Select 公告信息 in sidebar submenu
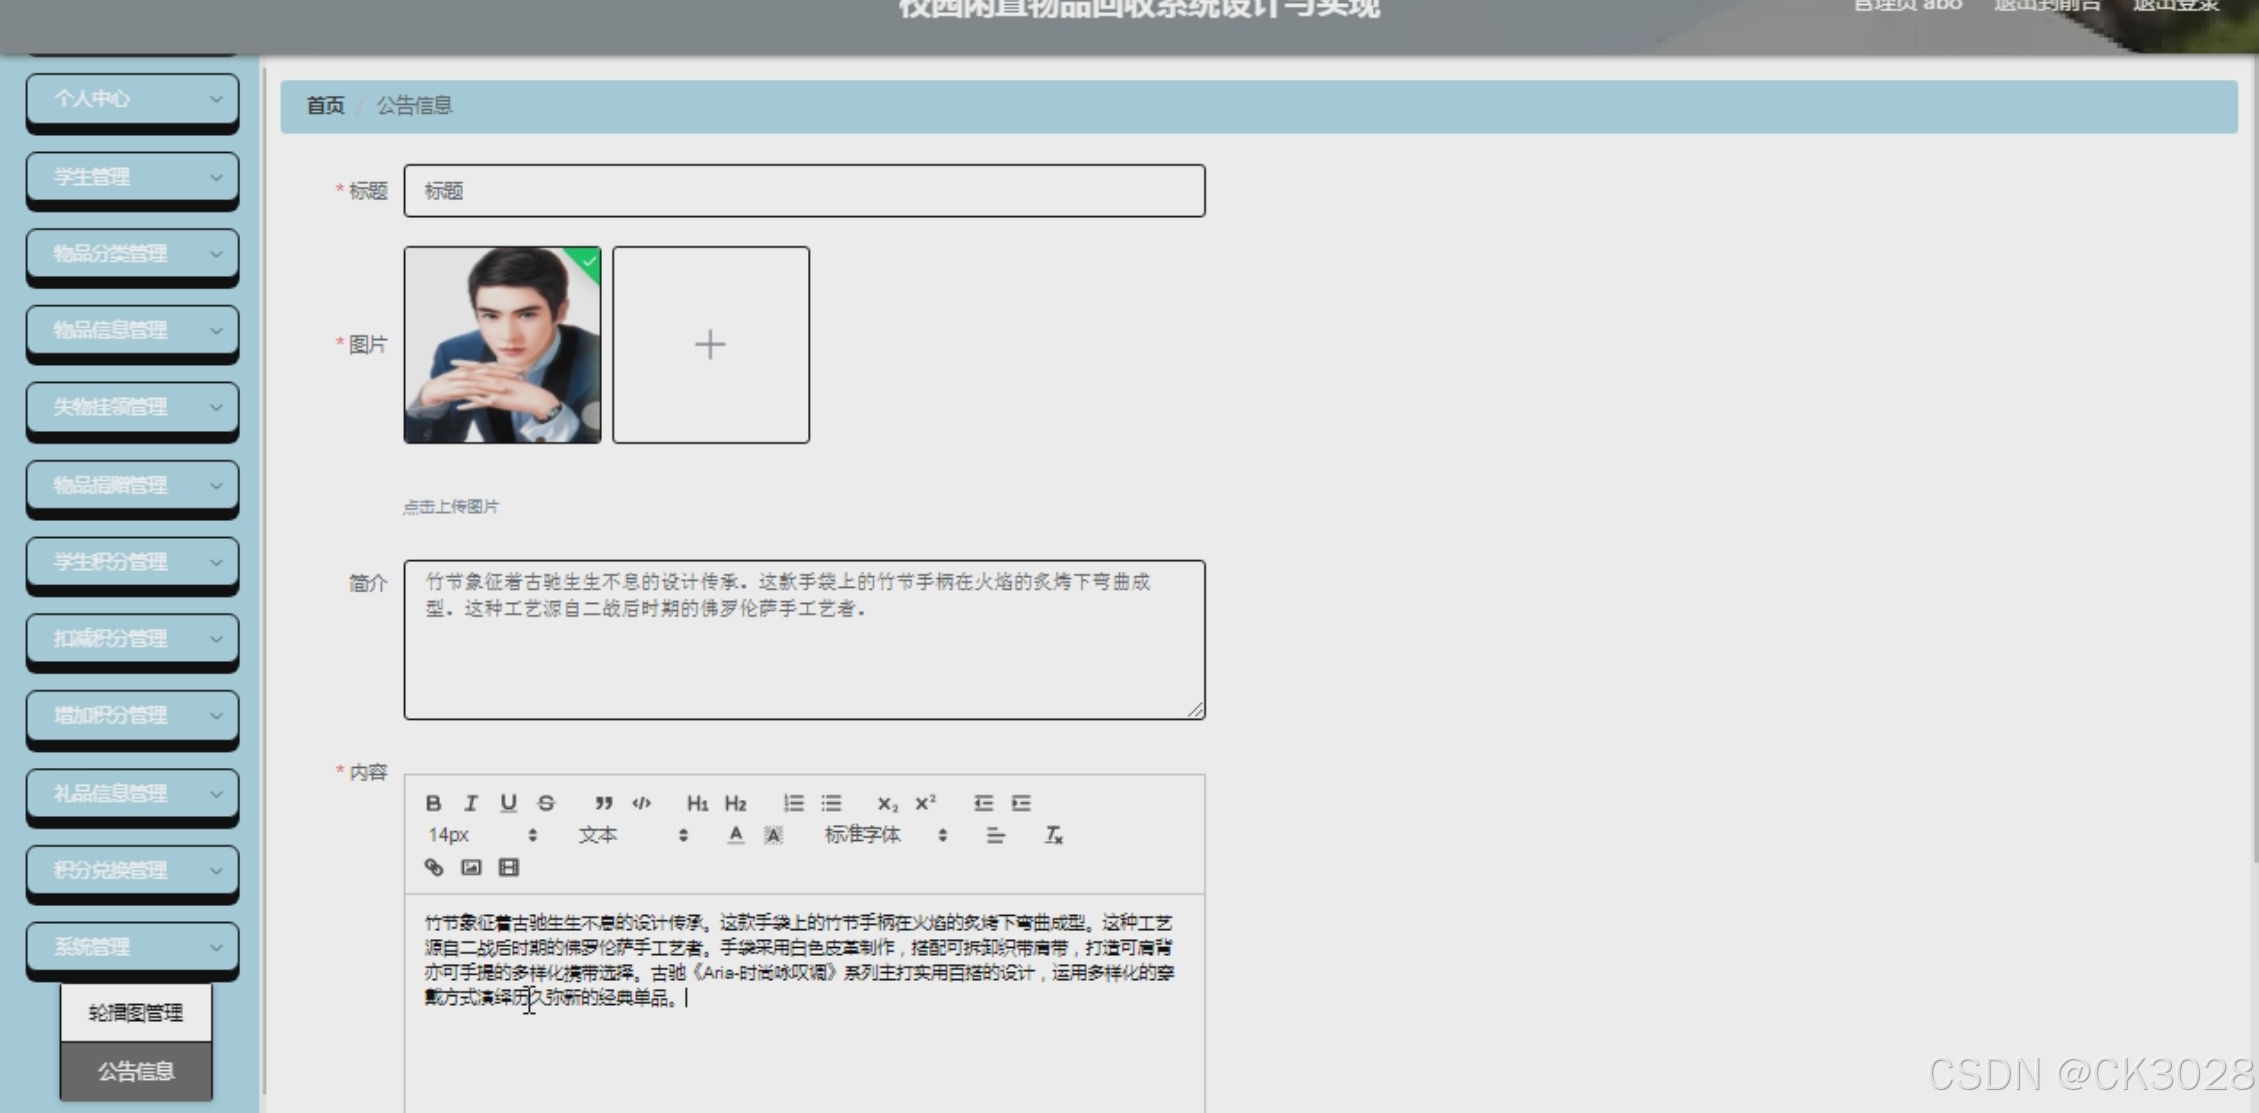2259x1113 pixels. click(136, 1071)
